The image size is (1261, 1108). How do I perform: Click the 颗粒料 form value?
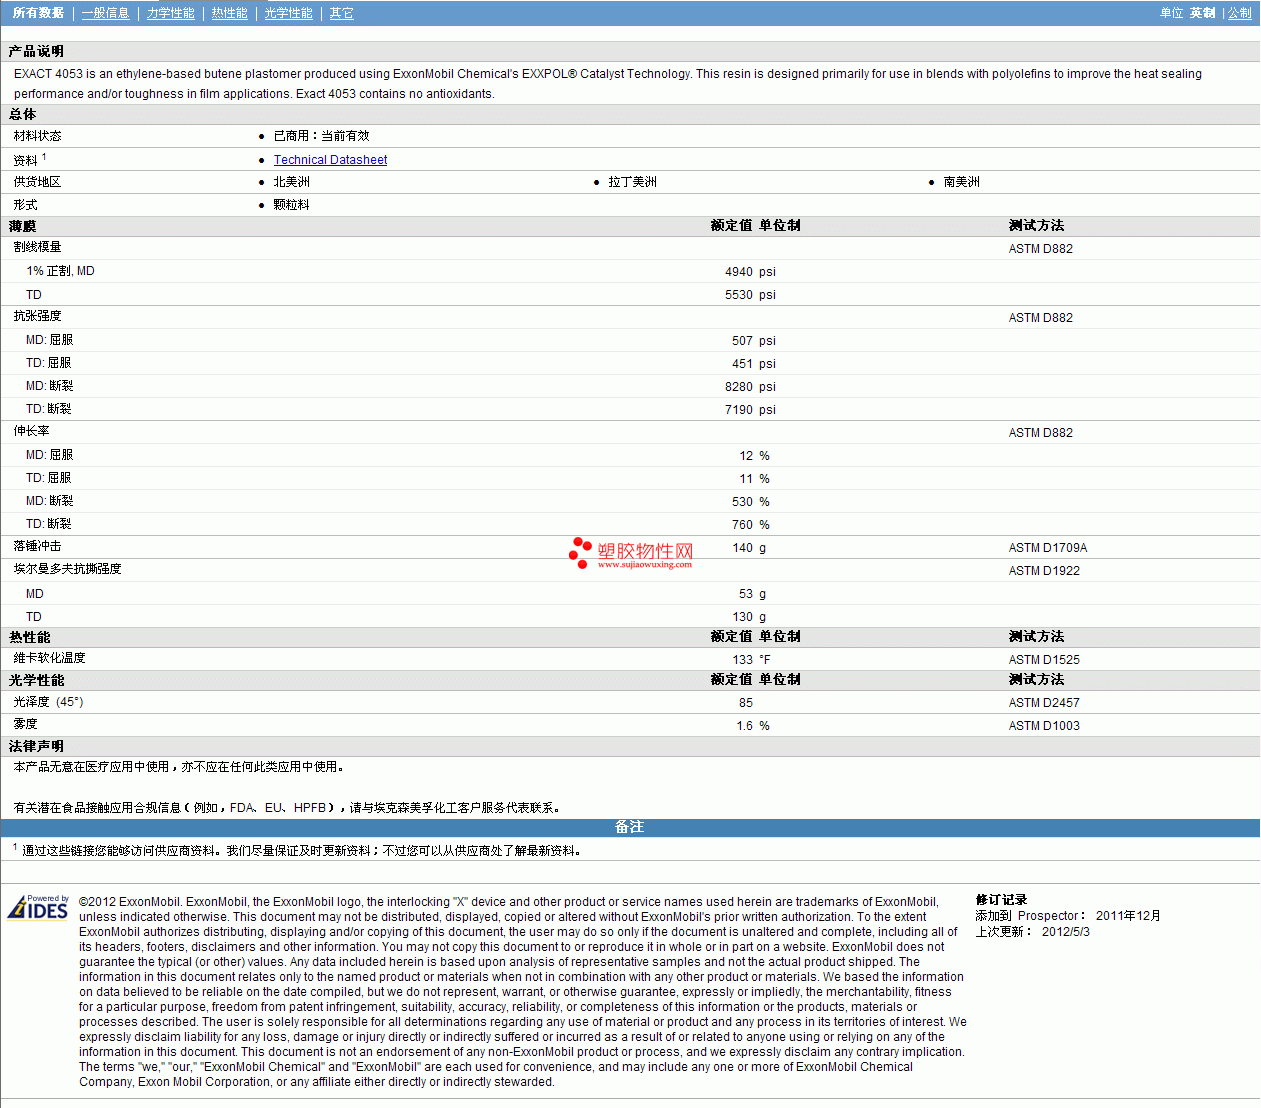click(x=292, y=205)
